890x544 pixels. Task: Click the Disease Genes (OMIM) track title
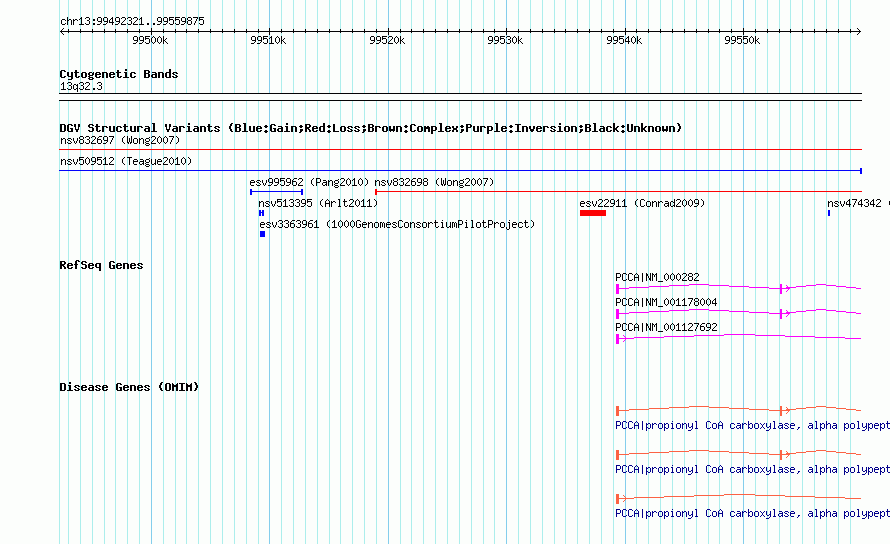point(129,387)
